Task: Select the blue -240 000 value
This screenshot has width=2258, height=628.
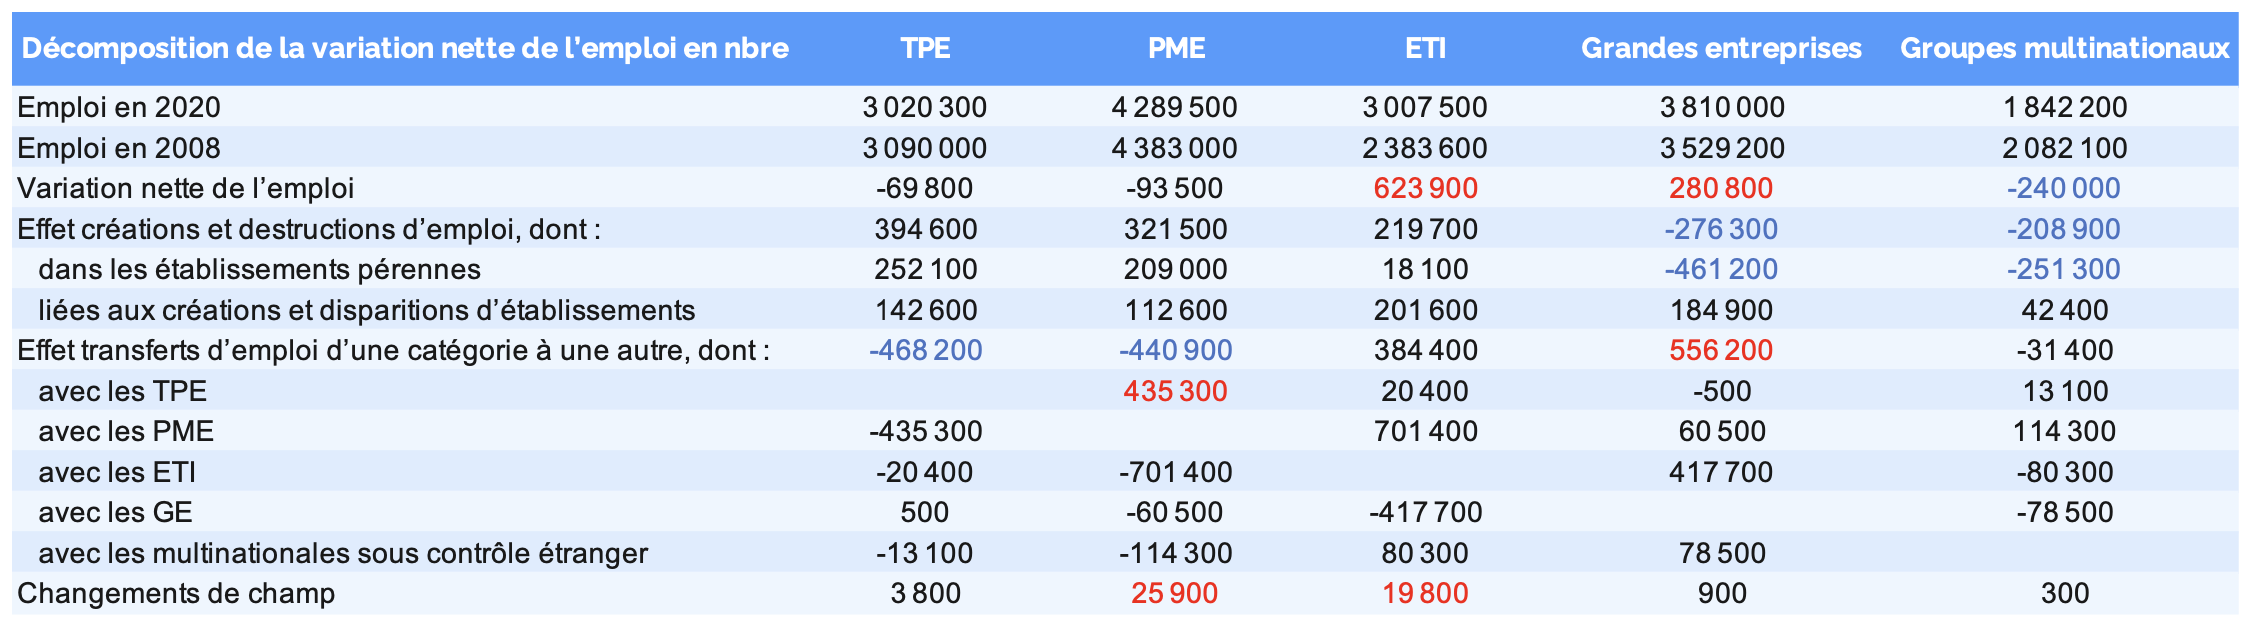Action: [x=2064, y=188]
